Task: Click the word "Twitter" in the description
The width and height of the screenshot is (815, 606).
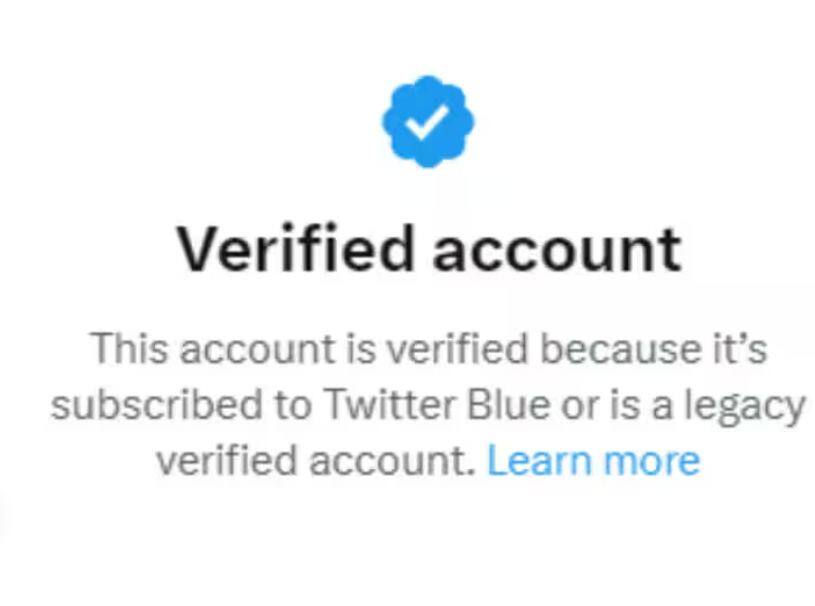Action: pyautogui.click(x=389, y=404)
